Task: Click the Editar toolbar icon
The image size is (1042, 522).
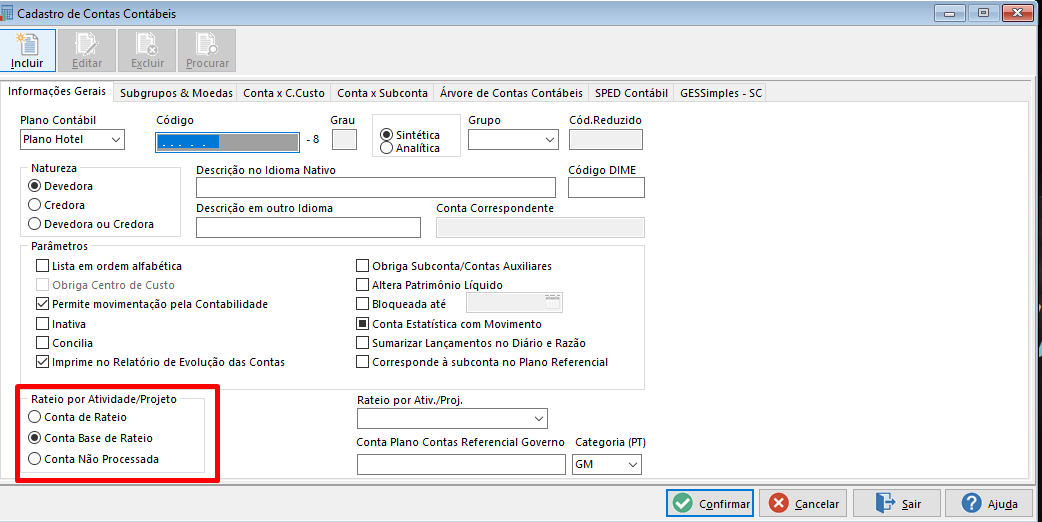Action: [x=87, y=50]
